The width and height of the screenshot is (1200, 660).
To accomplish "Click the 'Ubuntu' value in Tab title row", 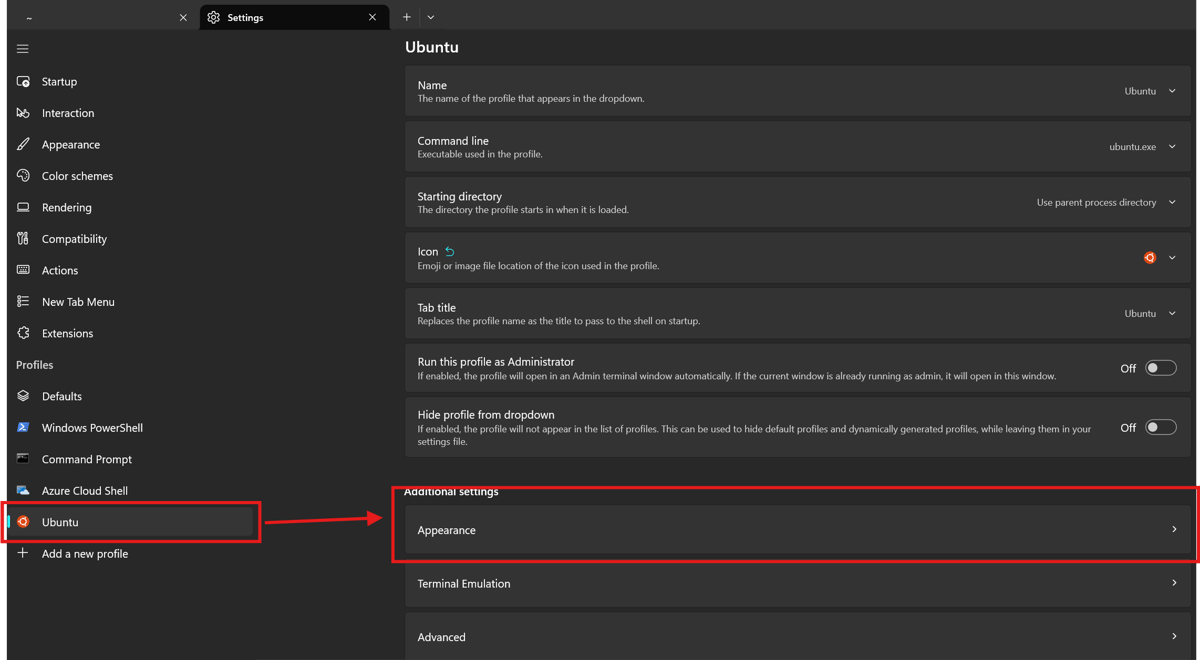I will [1140, 314].
